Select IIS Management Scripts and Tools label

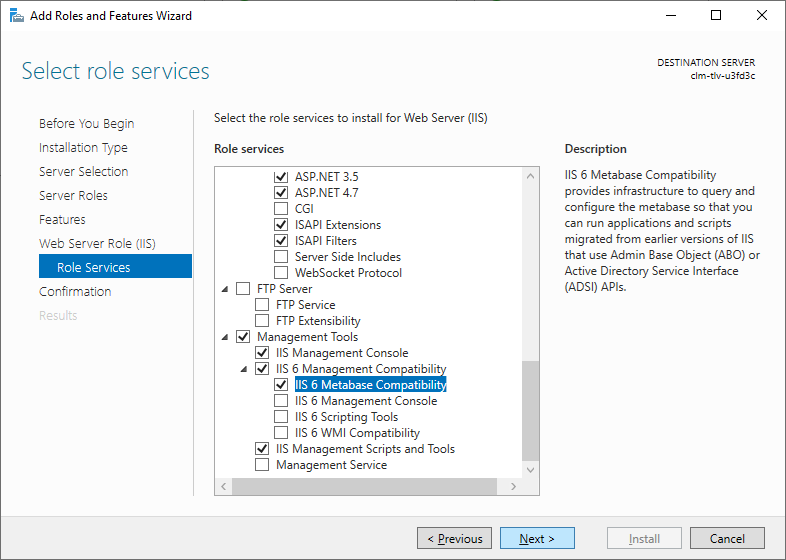pyautogui.click(x=365, y=449)
